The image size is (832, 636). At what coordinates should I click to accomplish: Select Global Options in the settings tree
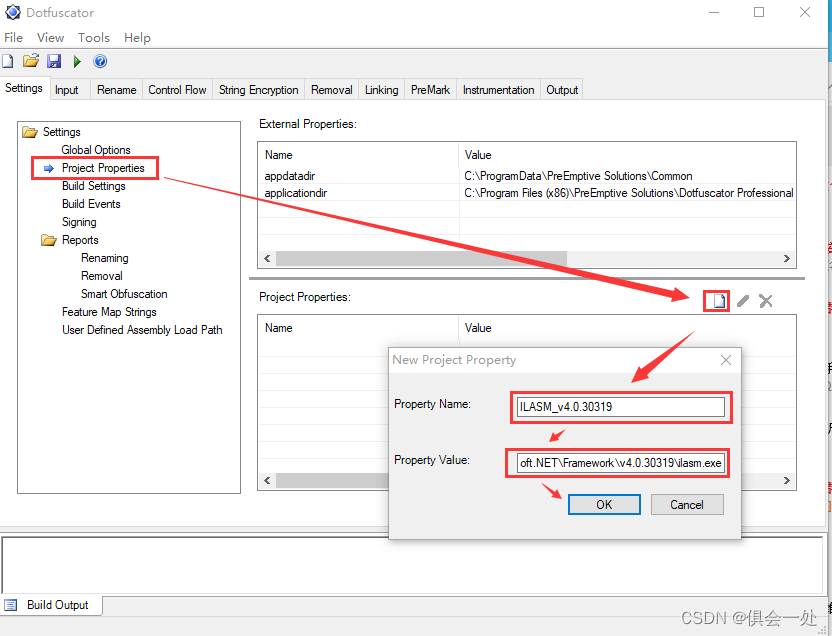[96, 150]
